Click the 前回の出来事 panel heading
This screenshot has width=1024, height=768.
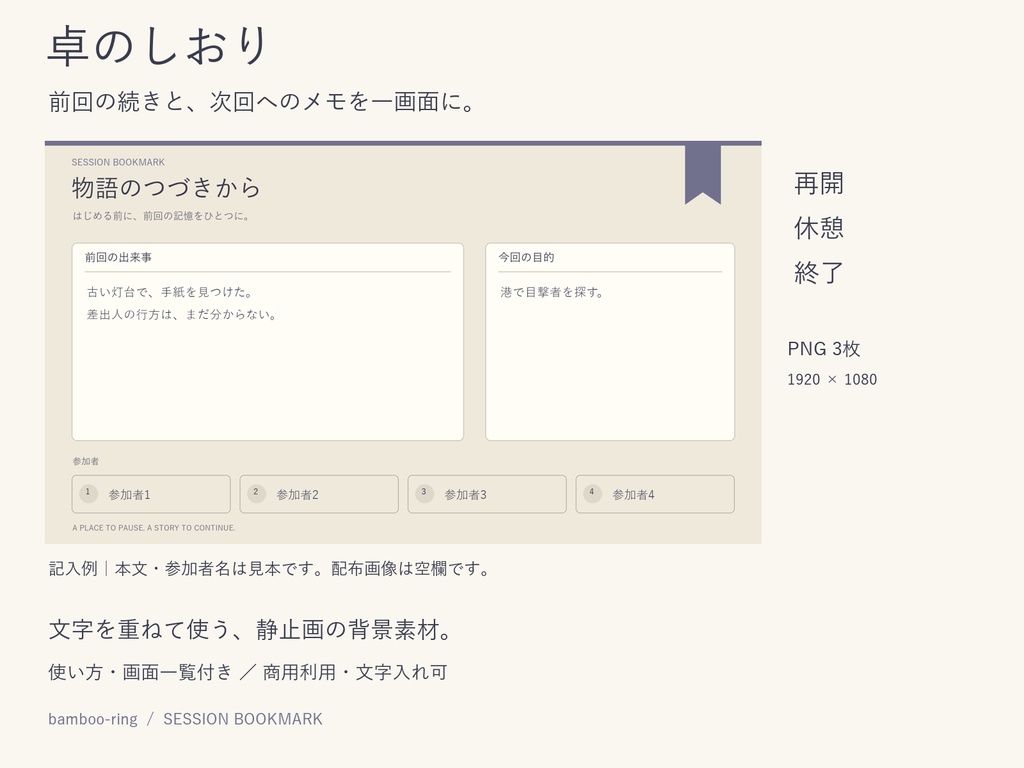tap(118, 257)
